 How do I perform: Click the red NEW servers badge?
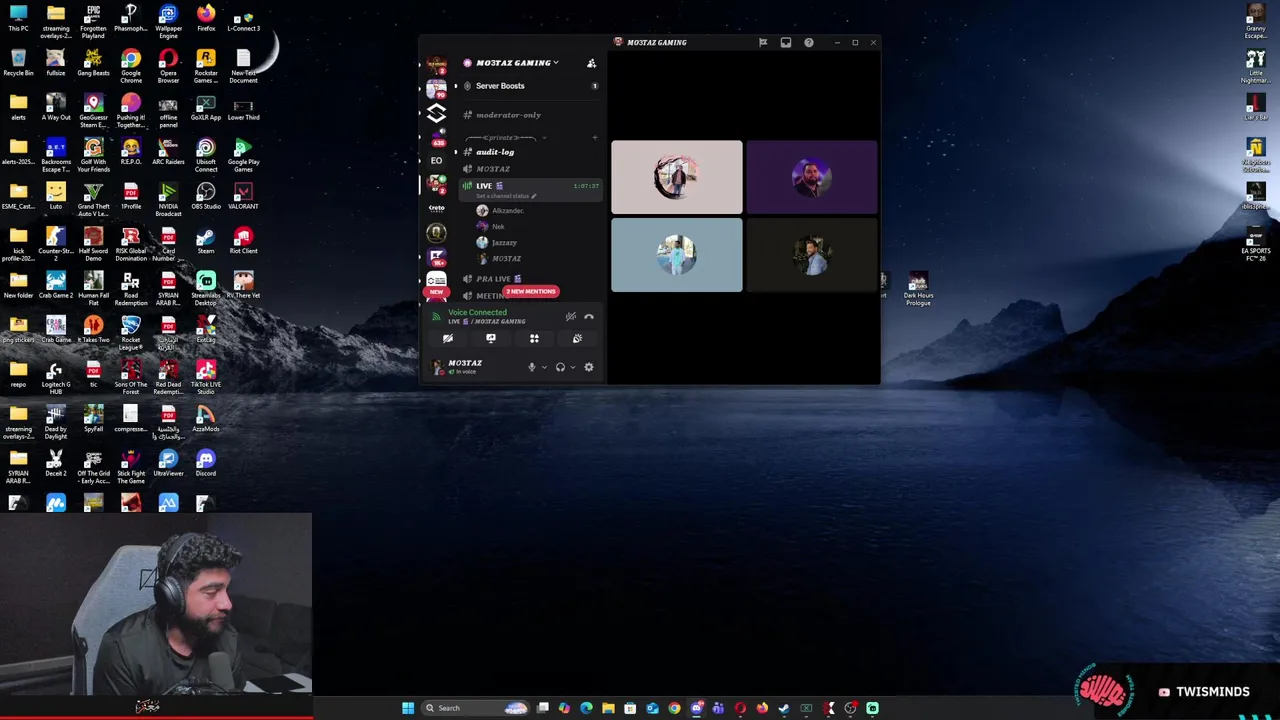pyautogui.click(x=436, y=293)
